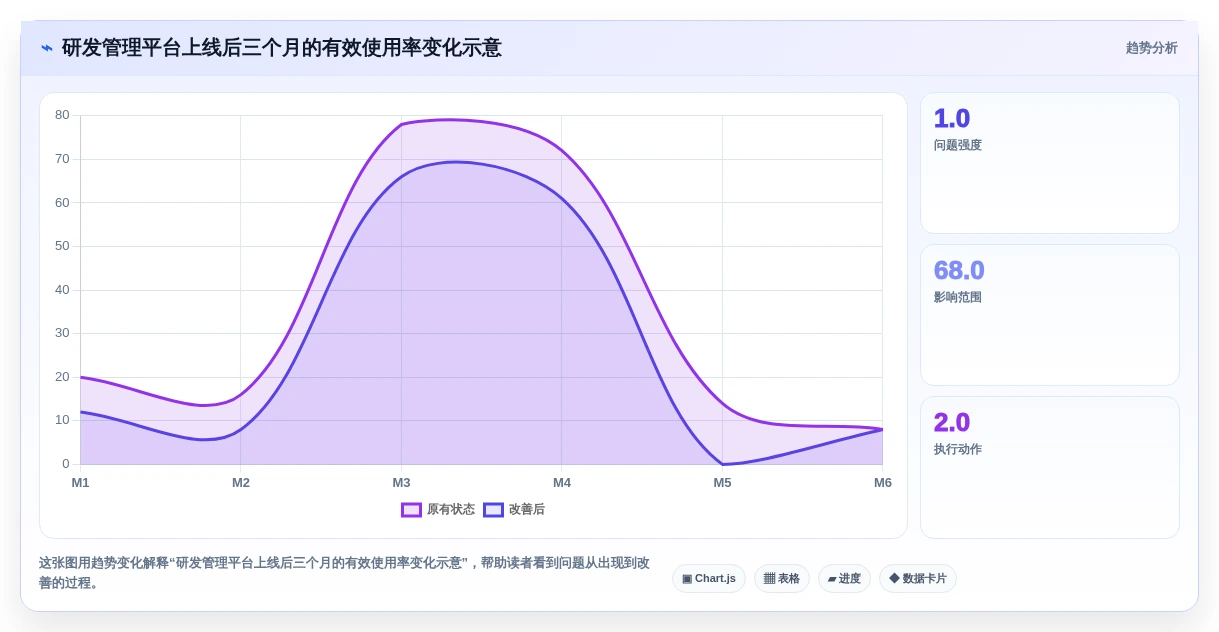The width and height of the screenshot is (1219, 632).
Task: Click the 70 y-axis tick label
Action: pos(62,159)
